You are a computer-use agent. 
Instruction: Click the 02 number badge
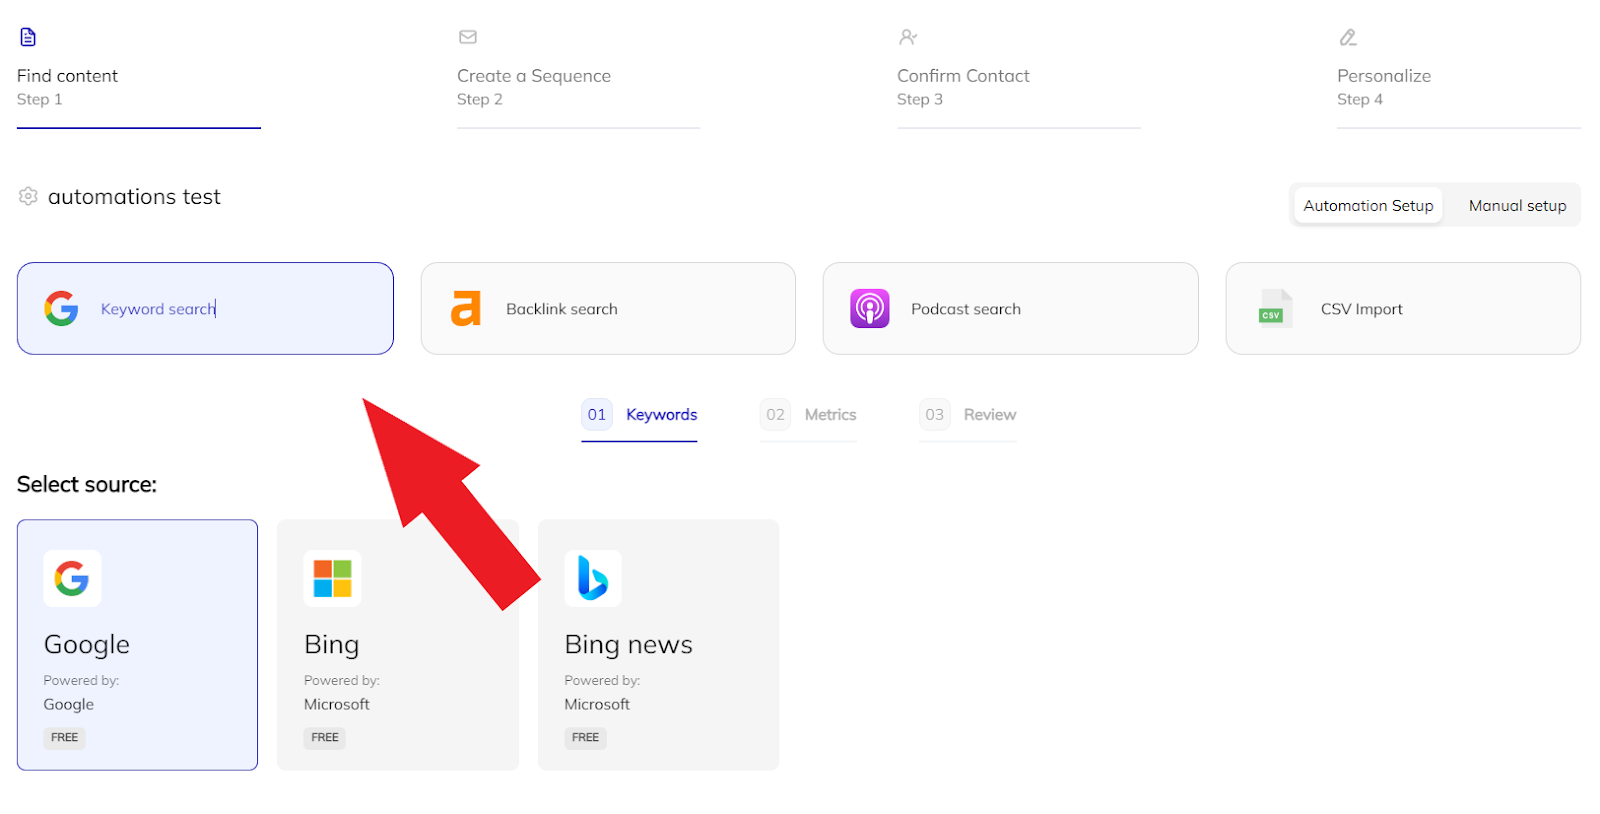pyautogui.click(x=775, y=415)
